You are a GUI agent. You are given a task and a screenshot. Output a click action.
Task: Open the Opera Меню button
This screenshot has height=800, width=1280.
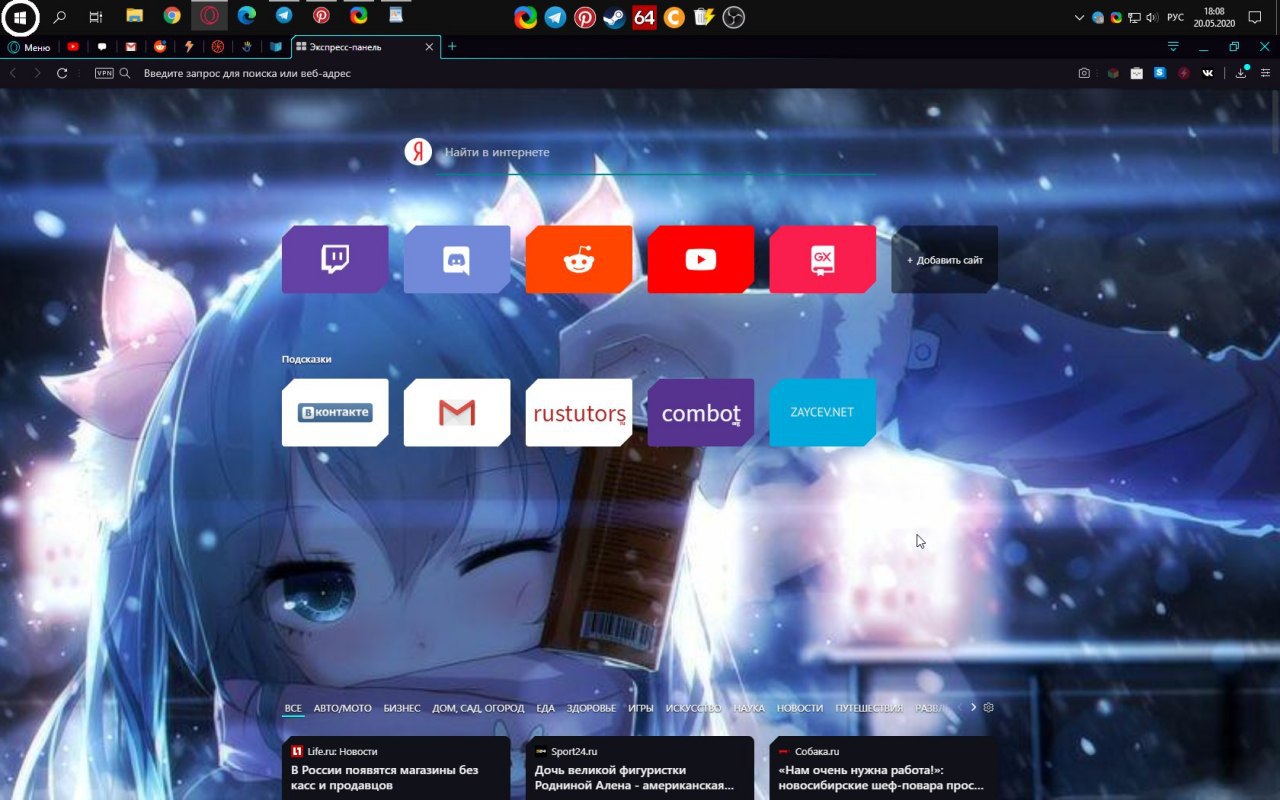pos(28,47)
